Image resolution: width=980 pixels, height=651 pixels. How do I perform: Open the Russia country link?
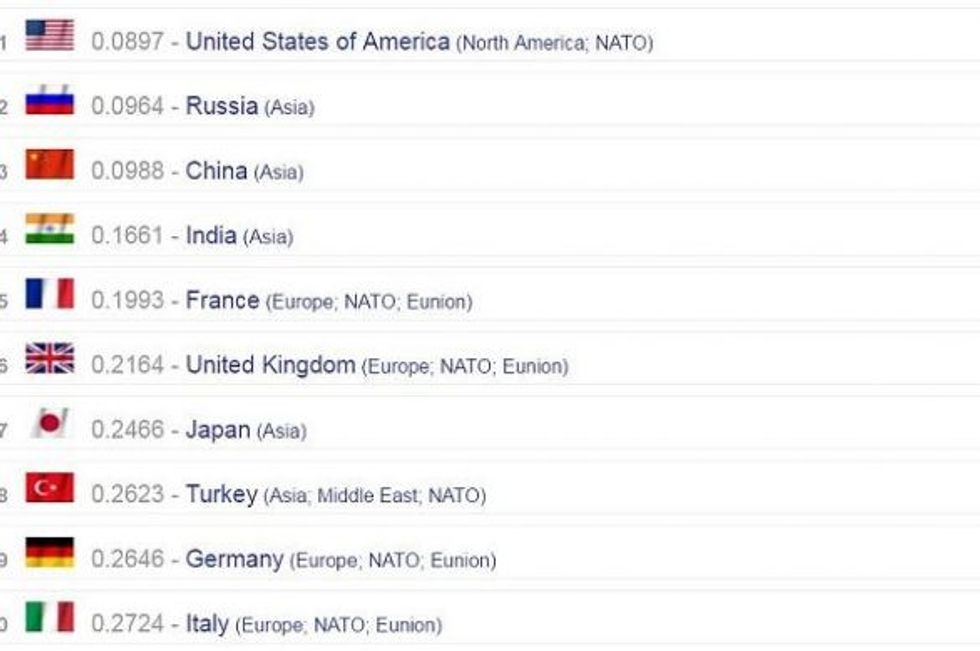(x=221, y=106)
